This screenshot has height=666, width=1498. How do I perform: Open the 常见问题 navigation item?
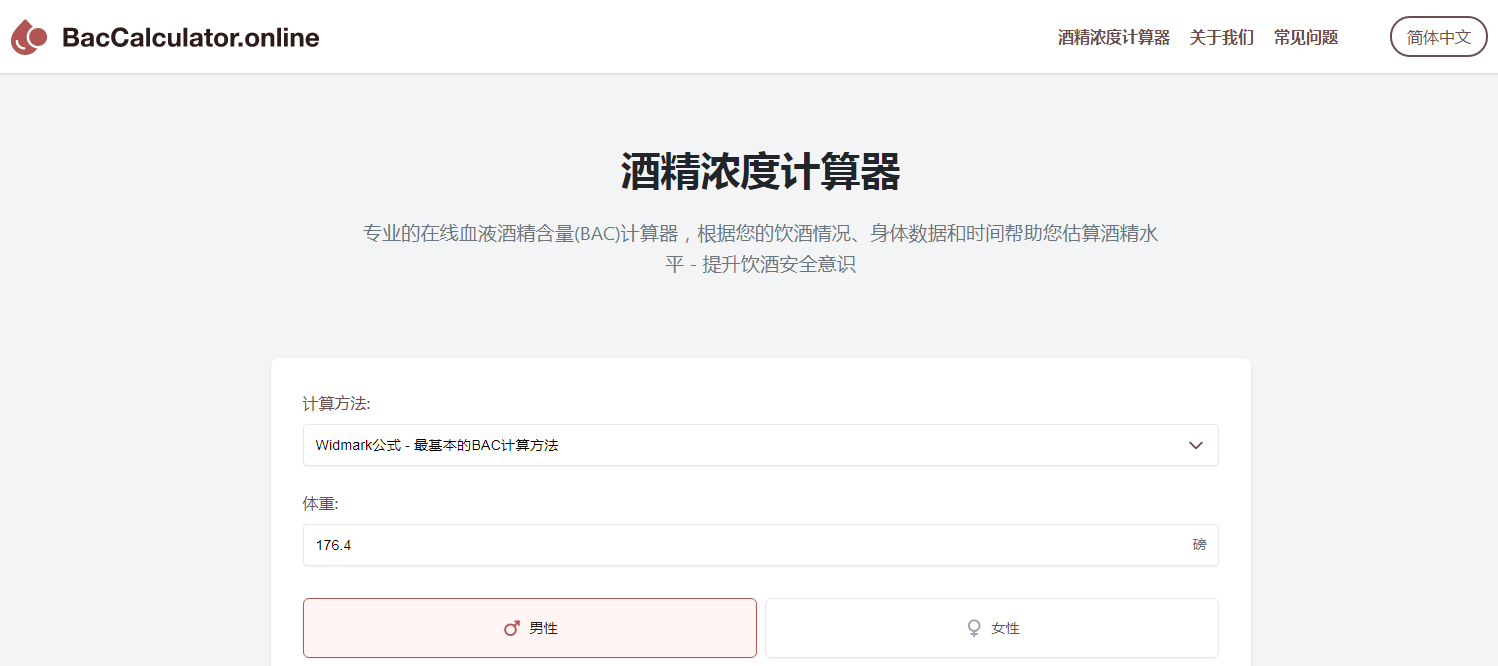[1305, 37]
